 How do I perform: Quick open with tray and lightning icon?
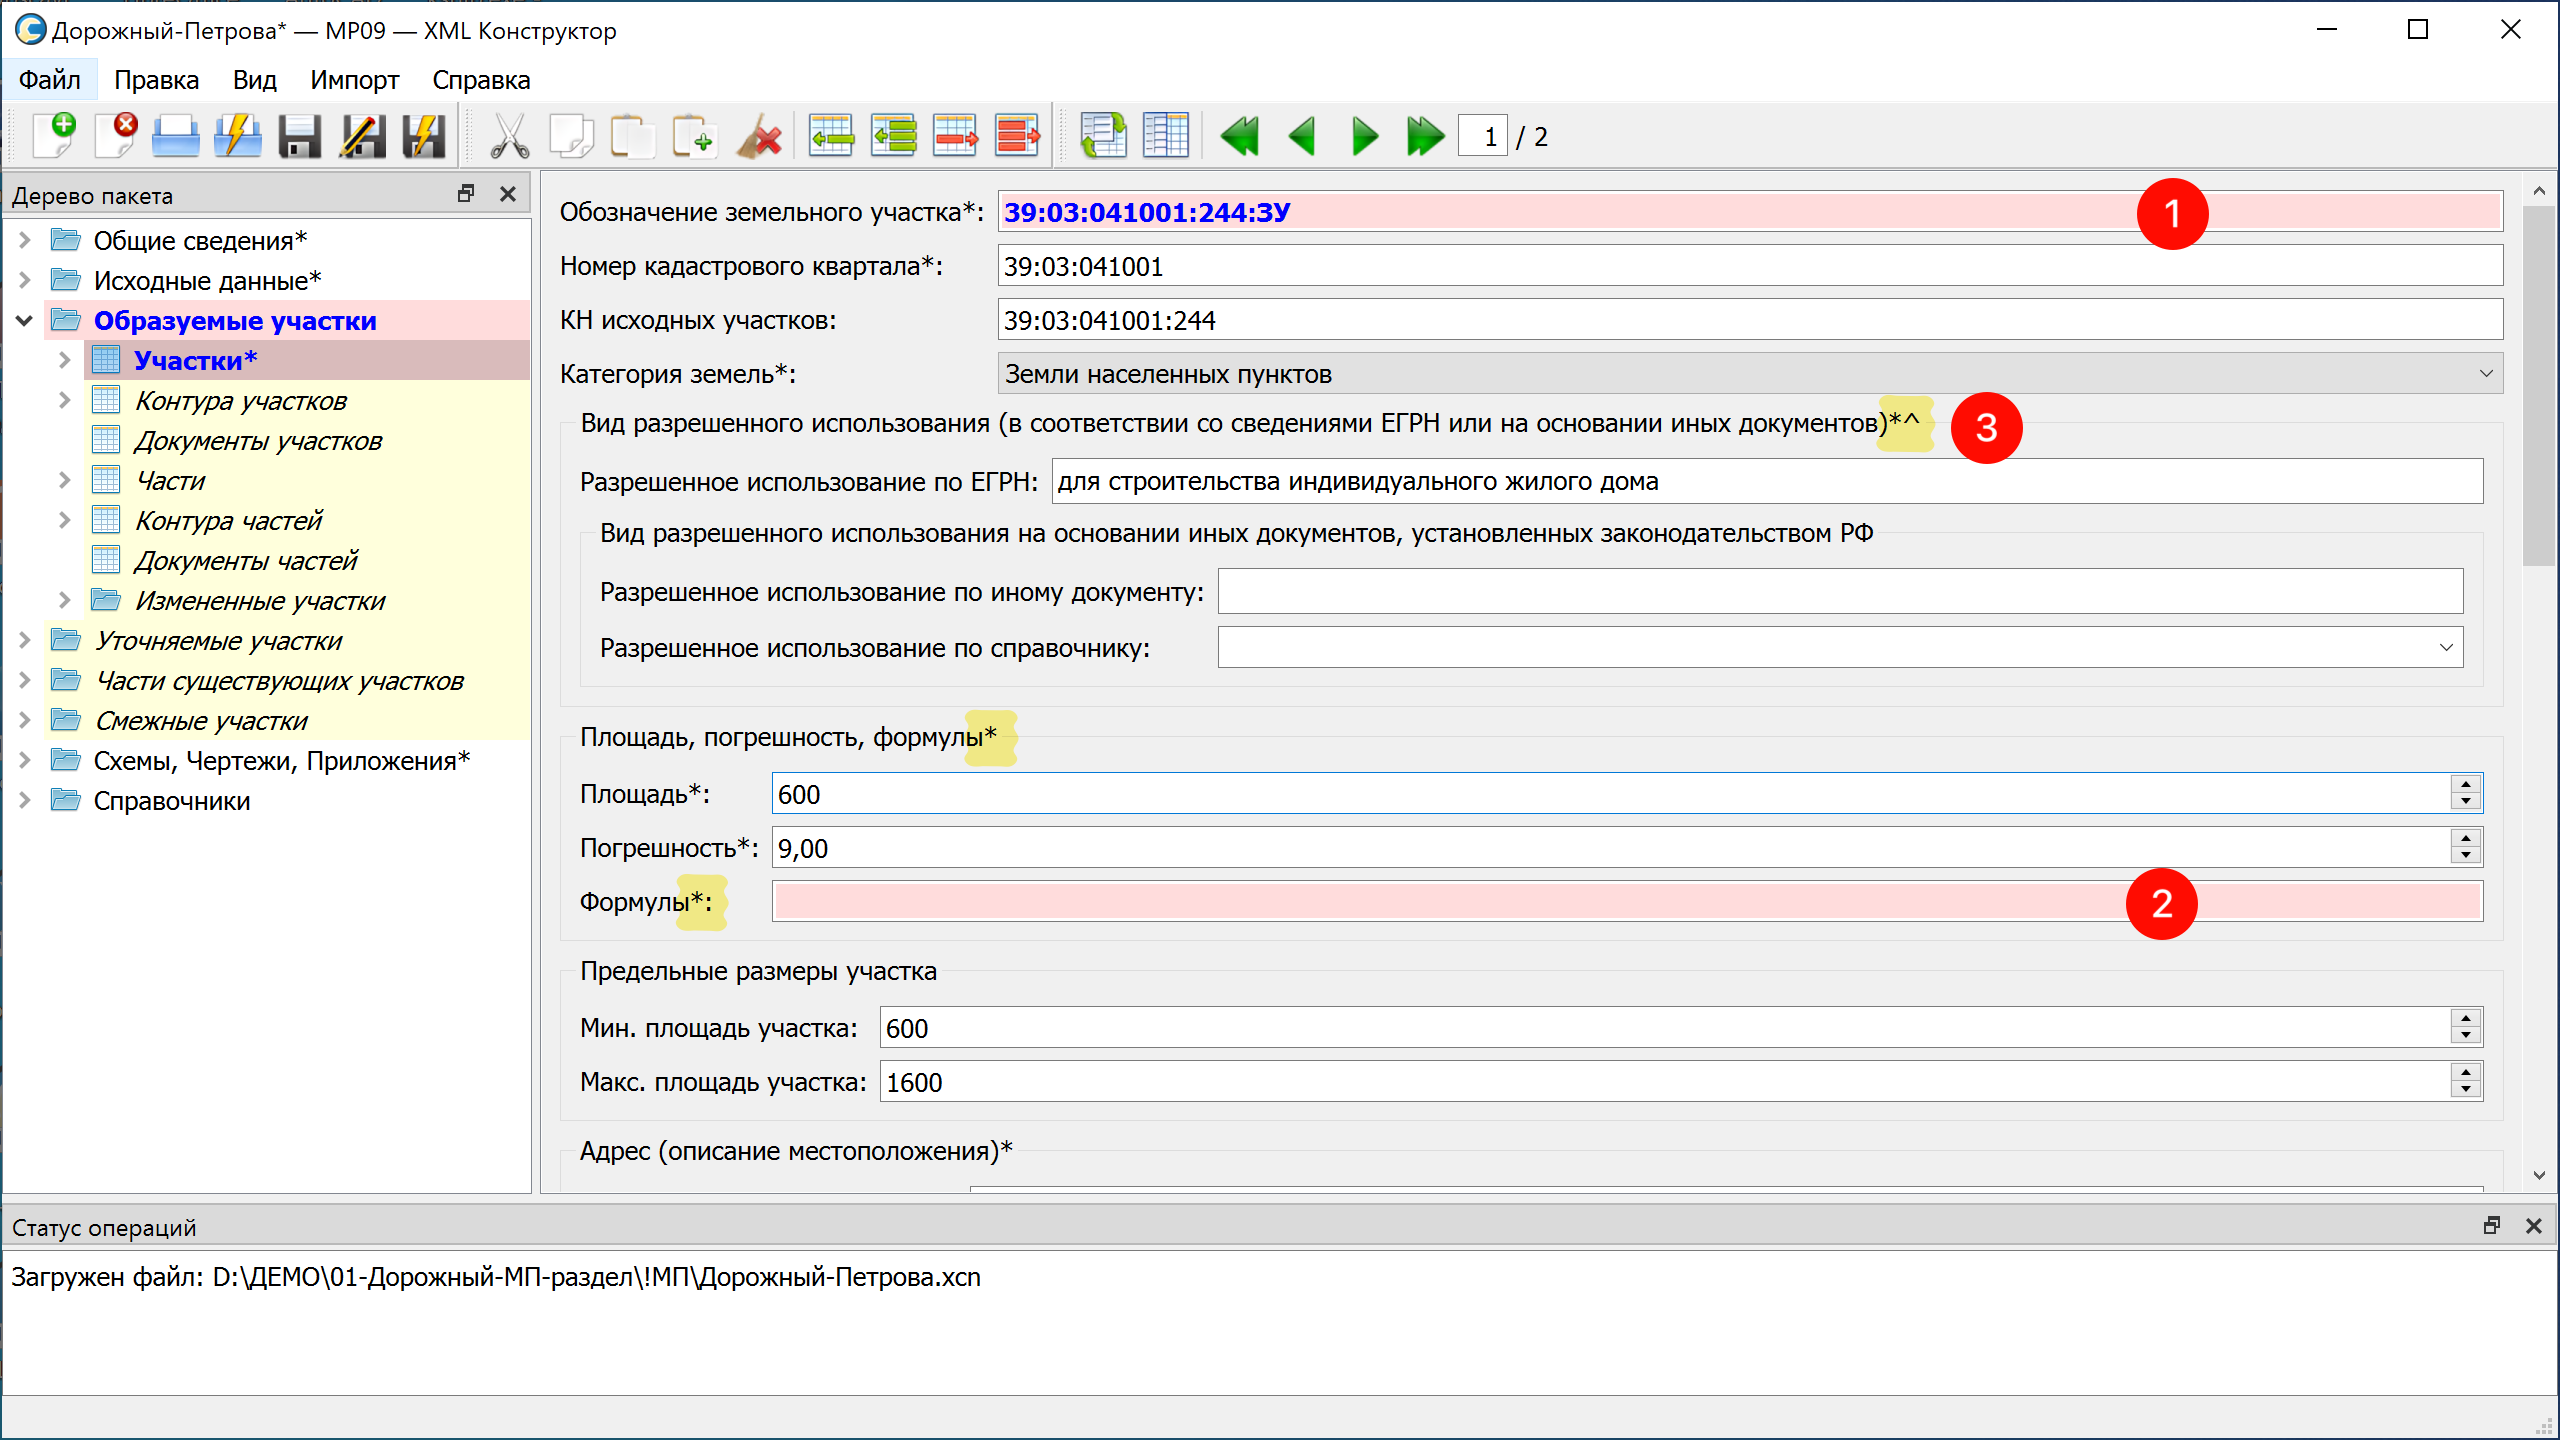(237, 135)
